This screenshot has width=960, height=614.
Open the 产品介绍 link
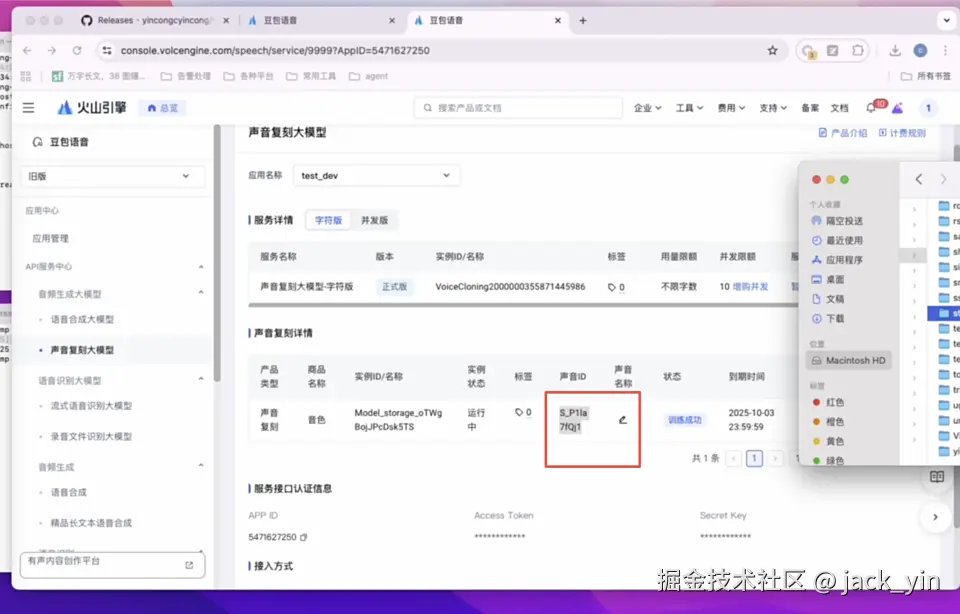click(842, 133)
